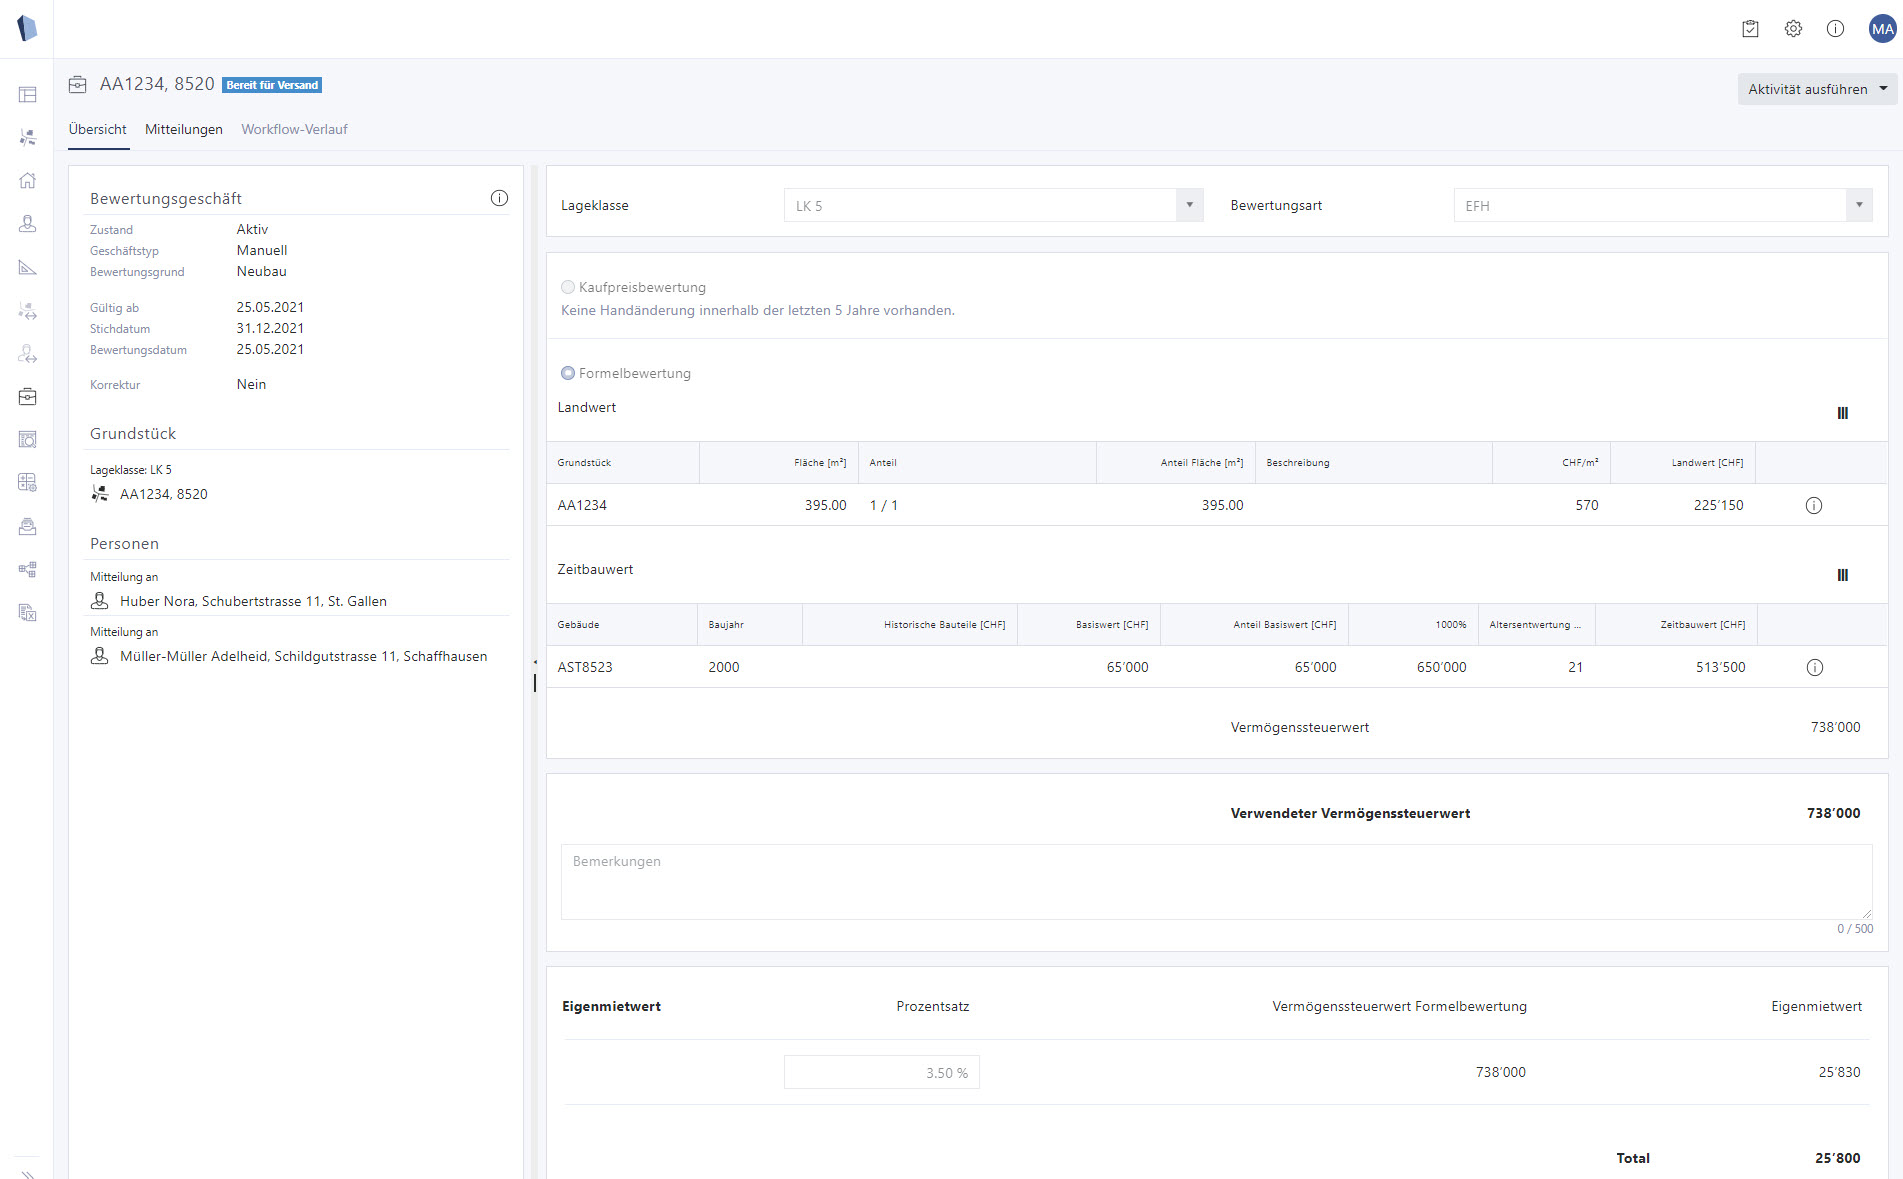Open the Aktivität ausführen dropdown
Image resolution: width=1903 pixels, height=1179 pixels.
click(x=1816, y=89)
